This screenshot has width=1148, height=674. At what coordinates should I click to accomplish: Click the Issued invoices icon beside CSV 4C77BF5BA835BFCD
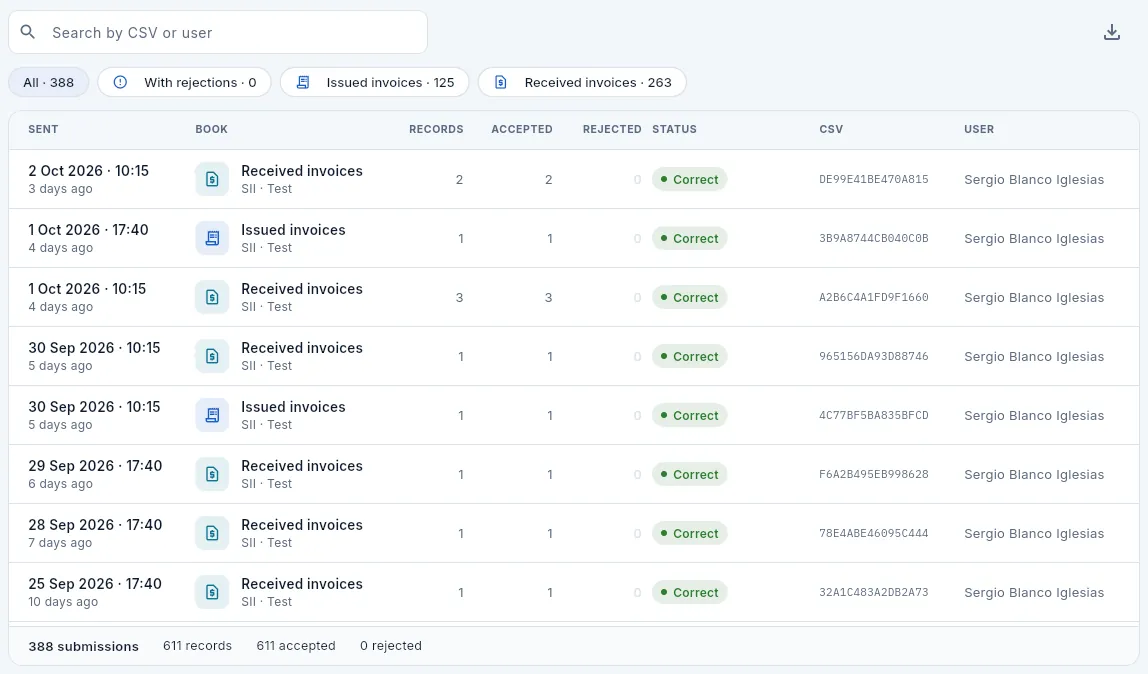(x=212, y=416)
